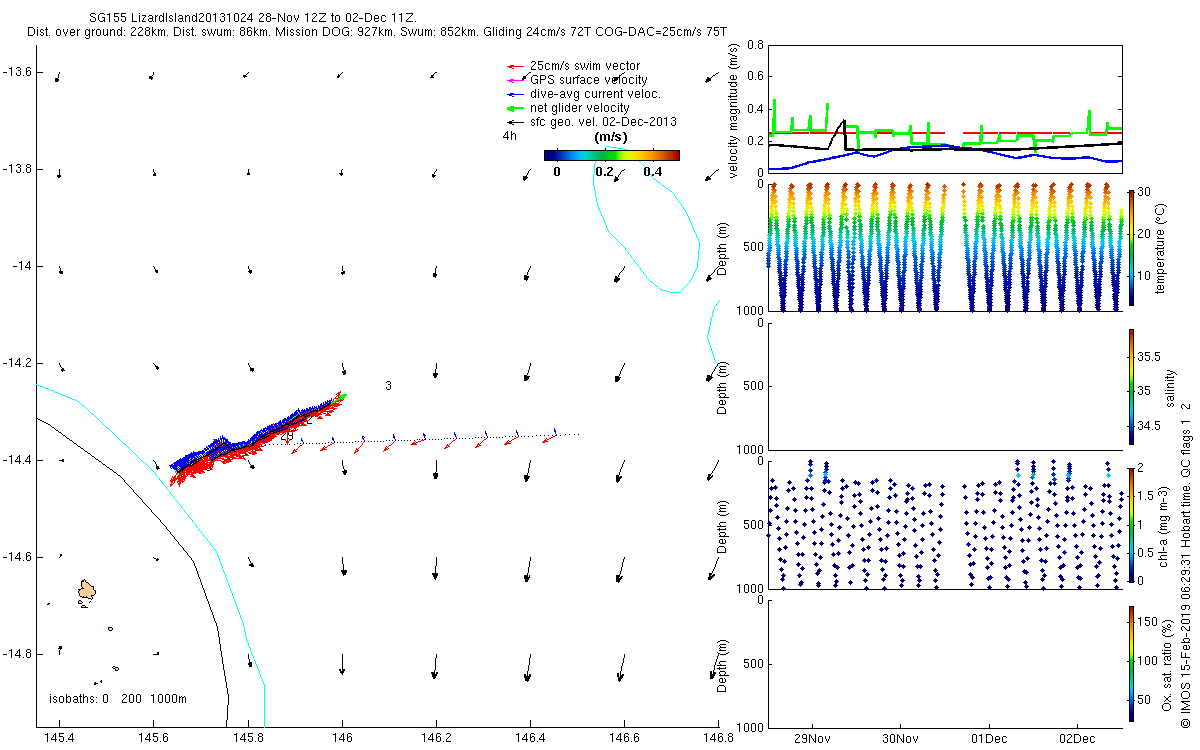This screenshot has width=1200, height=750.
Task: Click the '146.8' longitude tick label
Action: point(718,737)
